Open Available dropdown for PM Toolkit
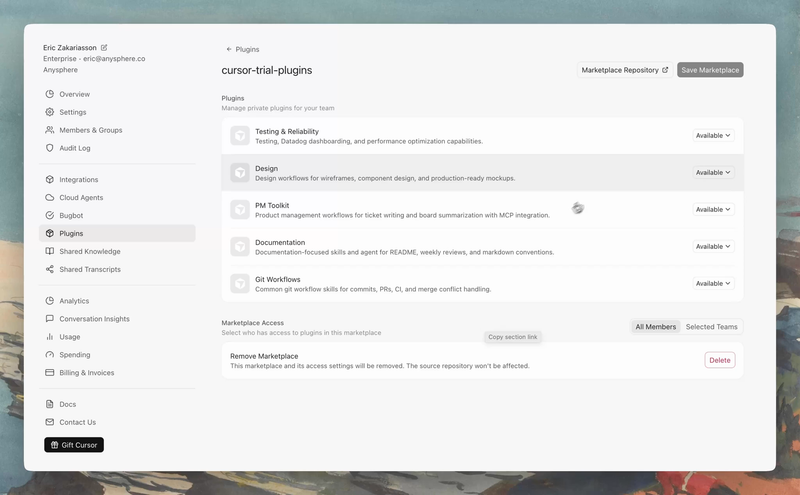This screenshot has width=800, height=495. point(713,209)
